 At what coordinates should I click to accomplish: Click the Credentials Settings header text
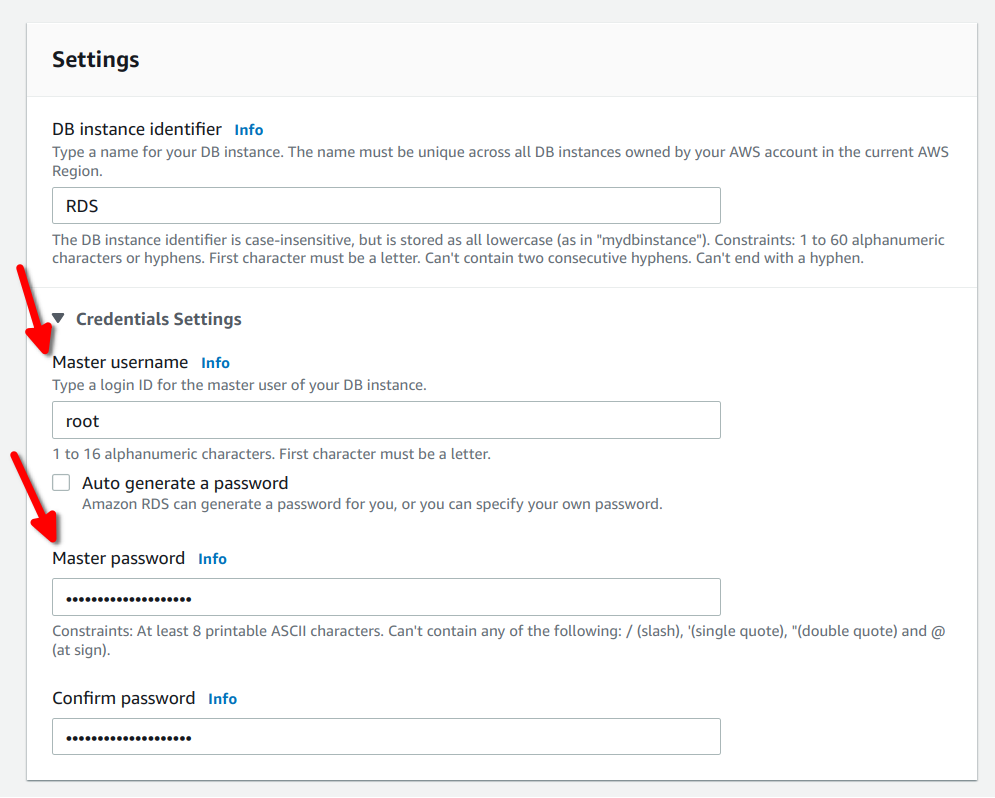point(157,318)
